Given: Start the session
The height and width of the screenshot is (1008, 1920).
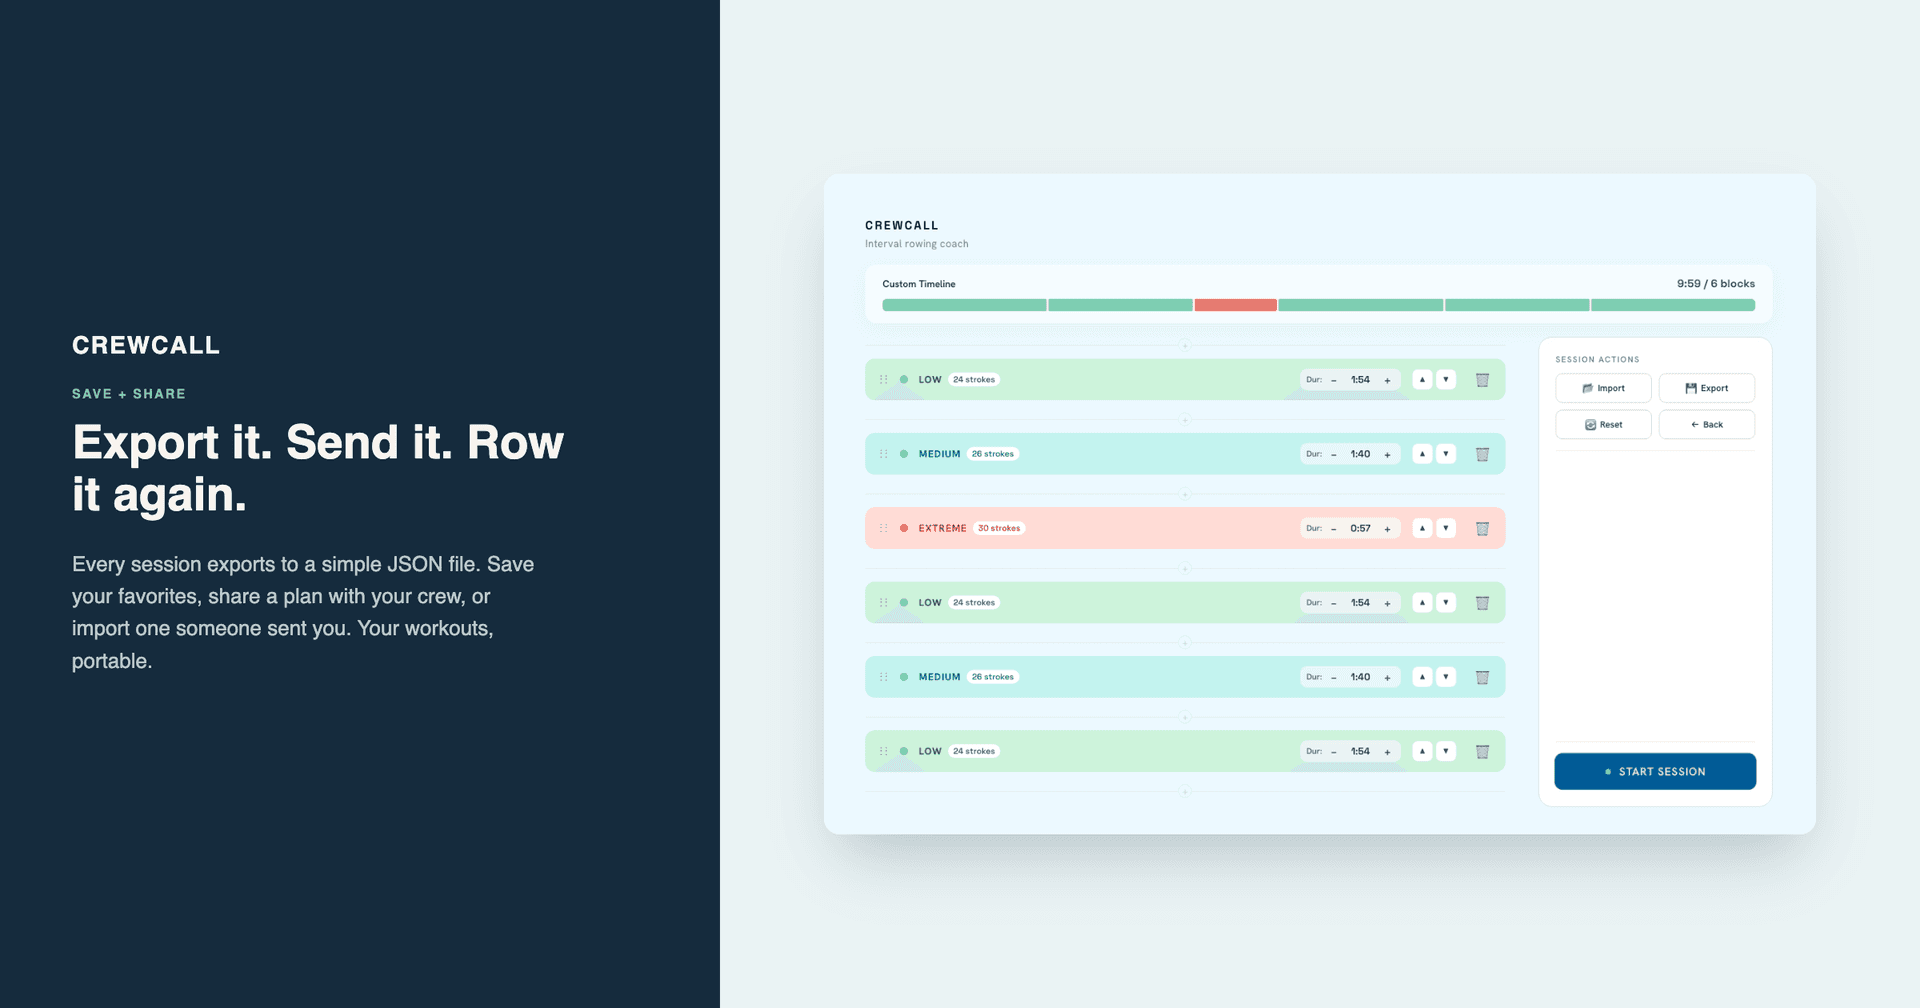Looking at the screenshot, I should click(x=1655, y=772).
